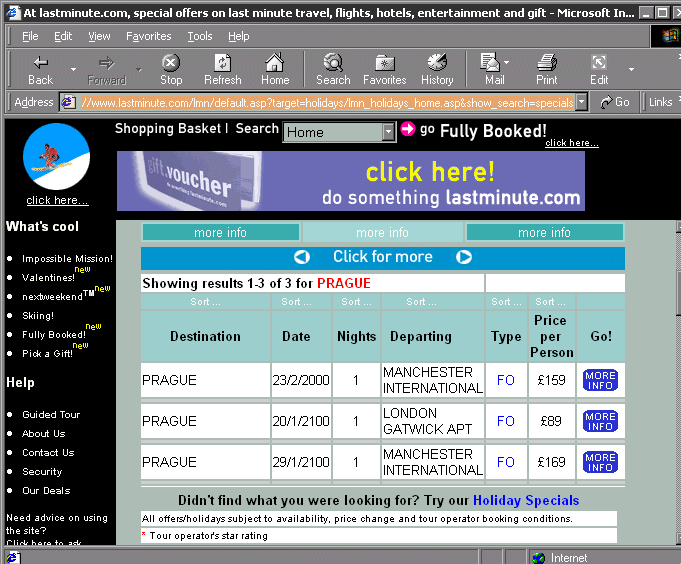Viewport: 681px width, 564px height.
Task: Click the middle more info tab
Action: (x=382, y=232)
